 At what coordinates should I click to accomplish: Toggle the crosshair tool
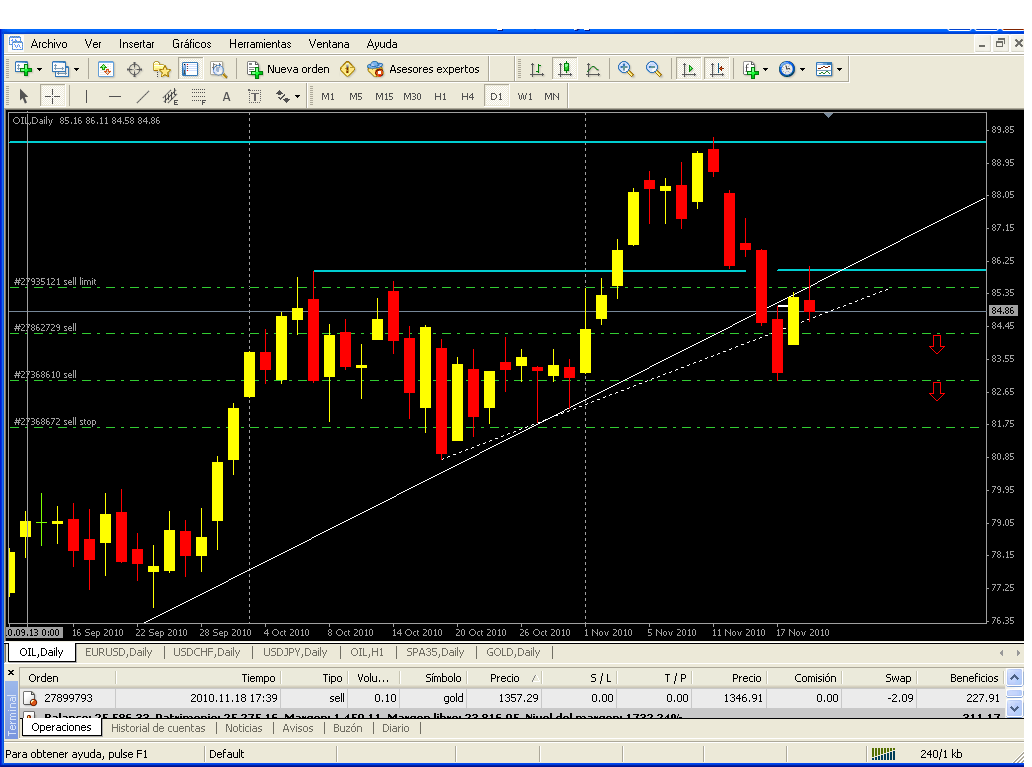coord(52,97)
